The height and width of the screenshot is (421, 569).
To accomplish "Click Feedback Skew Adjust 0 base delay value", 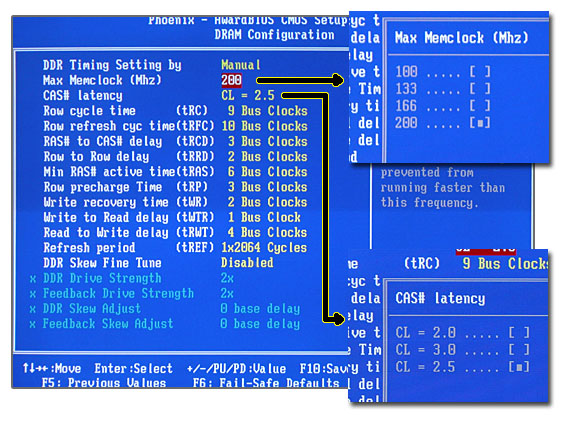I will 260,324.
